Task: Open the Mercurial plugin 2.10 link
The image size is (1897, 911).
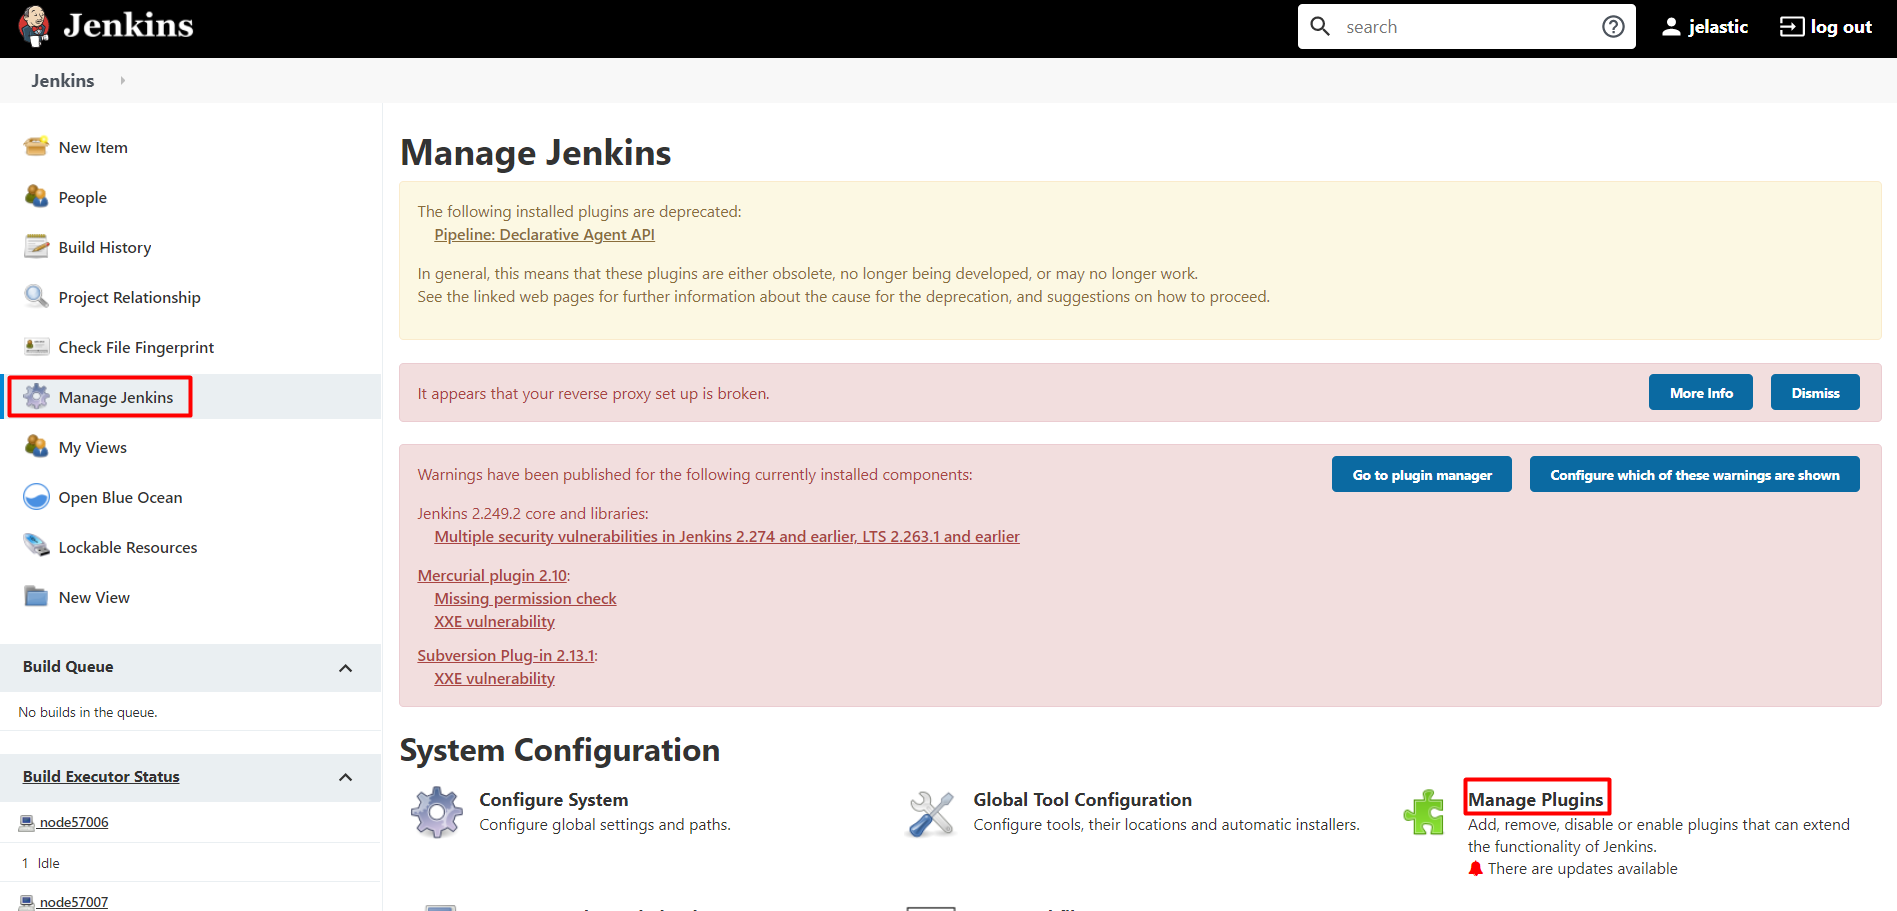Action: 492,575
